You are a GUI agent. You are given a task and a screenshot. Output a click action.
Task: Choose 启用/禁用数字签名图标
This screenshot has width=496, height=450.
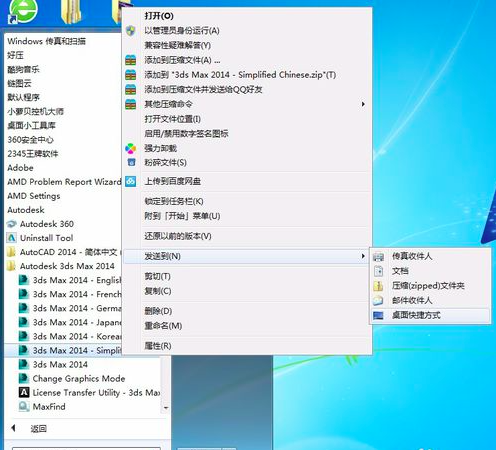[x=186, y=134]
